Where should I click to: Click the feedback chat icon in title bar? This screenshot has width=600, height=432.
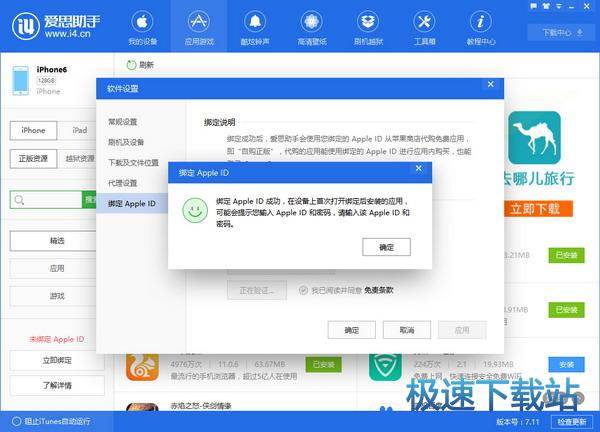(534, 6)
